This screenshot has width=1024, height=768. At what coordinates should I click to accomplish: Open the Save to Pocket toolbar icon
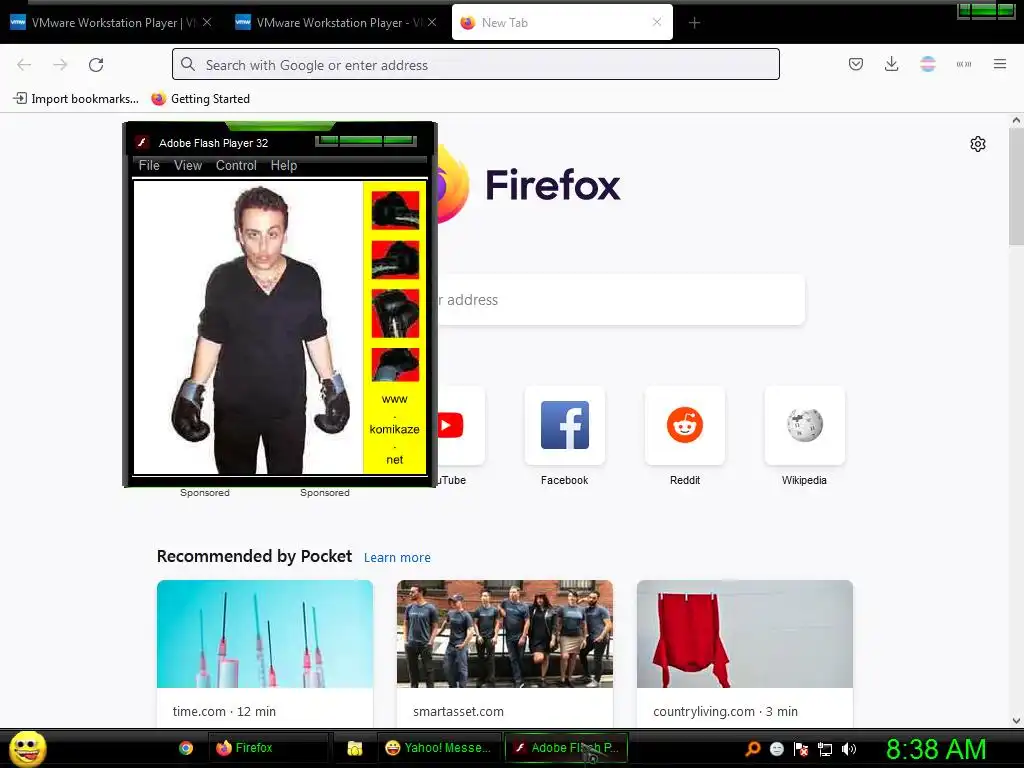(856, 64)
